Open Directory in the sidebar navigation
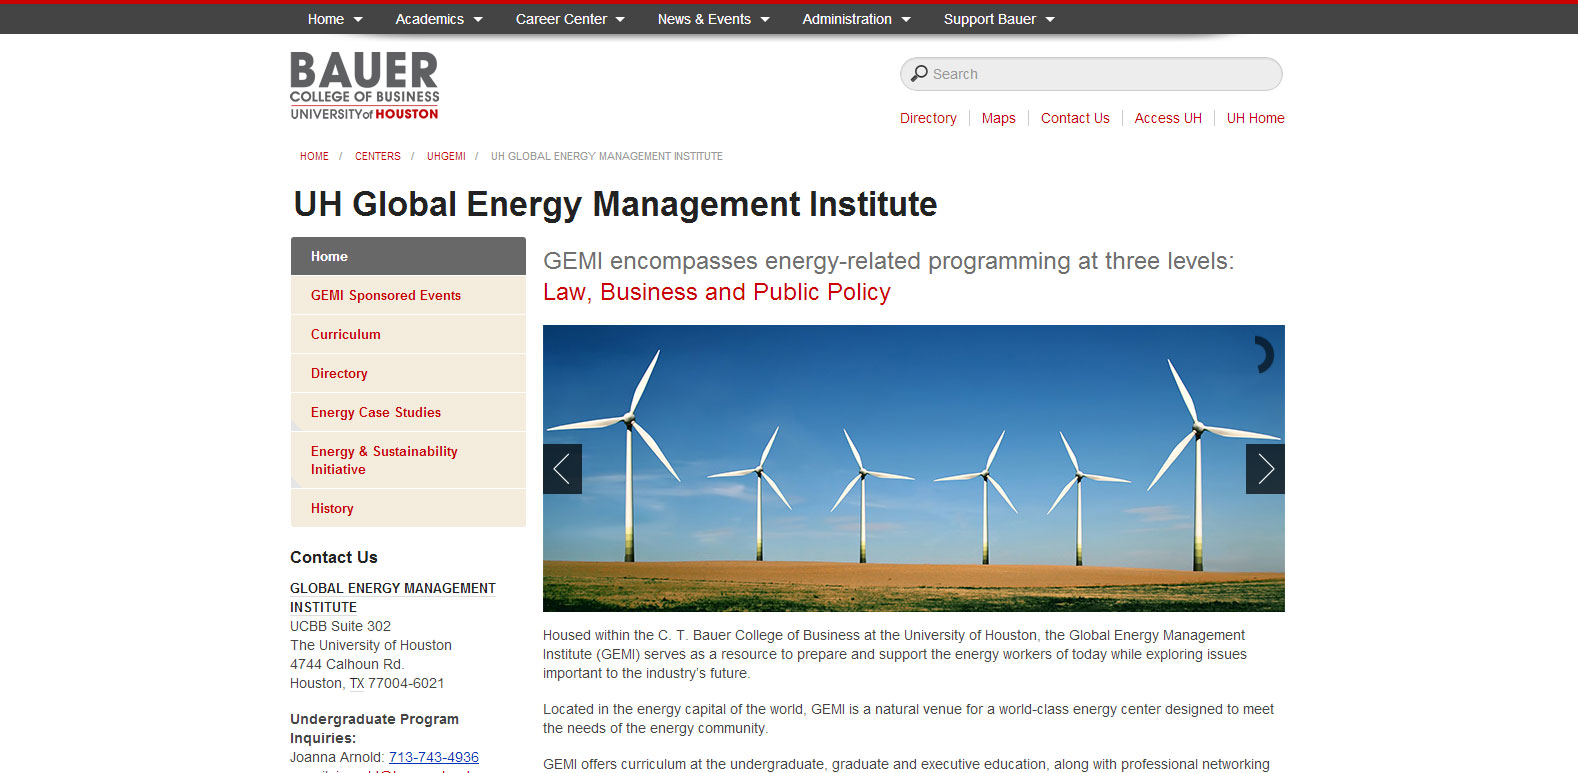This screenshot has height=773, width=1578. [408, 373]
